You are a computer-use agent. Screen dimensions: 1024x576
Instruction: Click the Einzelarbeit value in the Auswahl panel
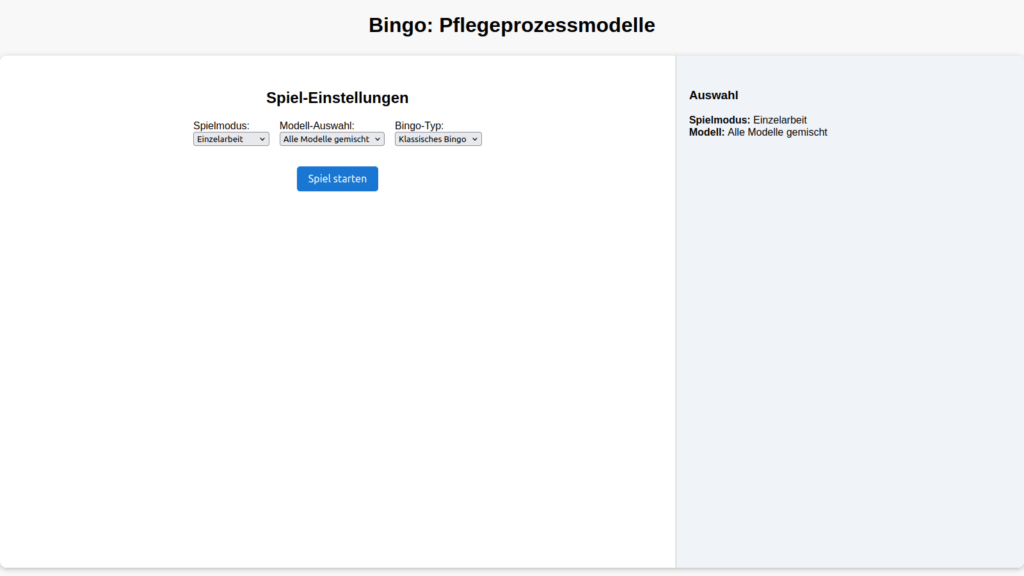click(780, 120)
